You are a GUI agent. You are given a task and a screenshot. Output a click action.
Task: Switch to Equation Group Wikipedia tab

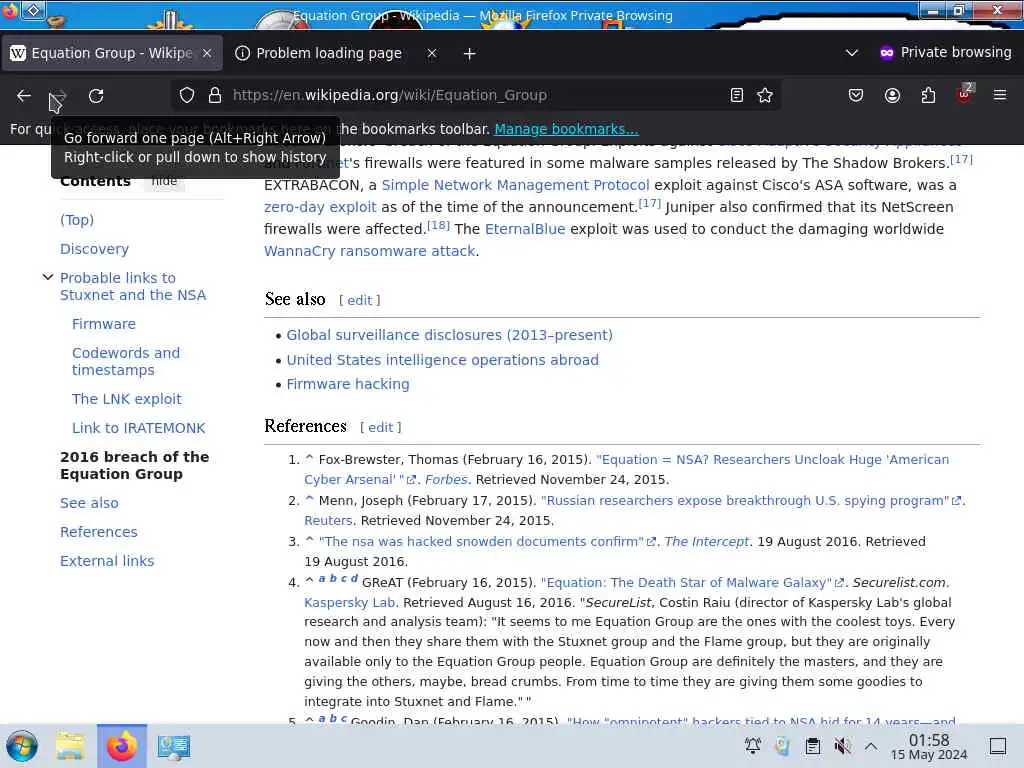112,53
